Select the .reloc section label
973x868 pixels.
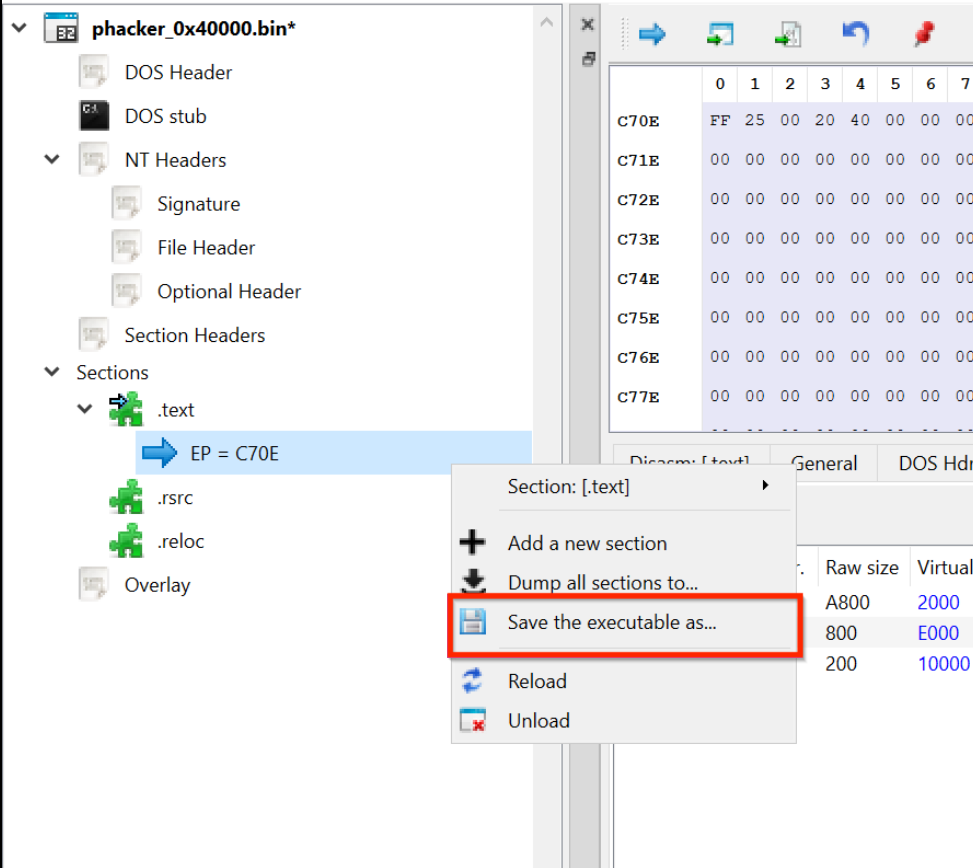pyautogui.click(x=181, y=541)
